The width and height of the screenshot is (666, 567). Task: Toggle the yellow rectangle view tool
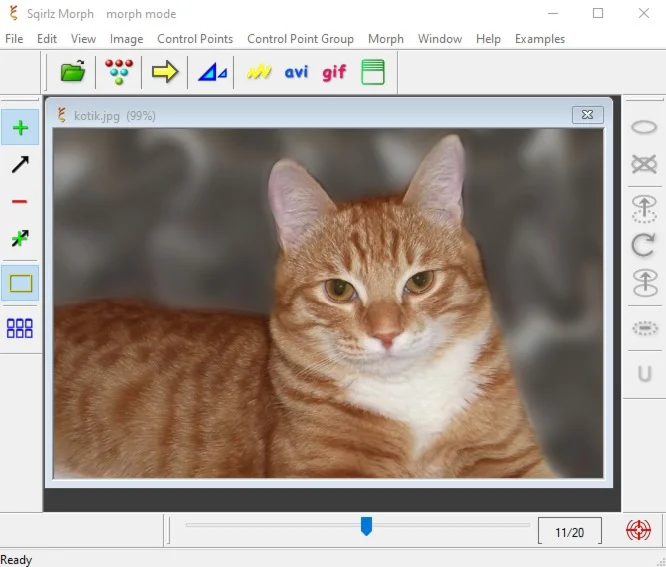pos(20,283)
